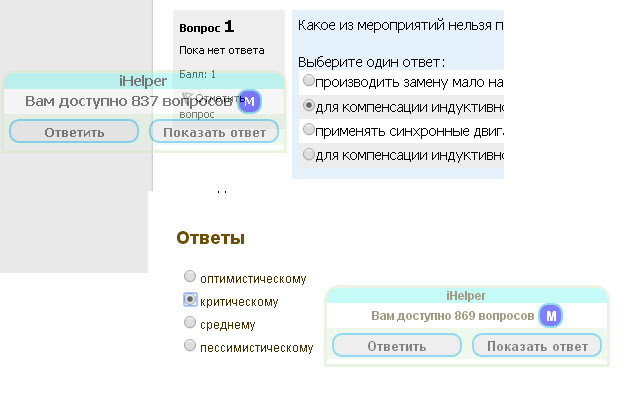Select the checked radio "для компенсации индуктивн..."
The image size is (640, 400).
tap(309, 105)
